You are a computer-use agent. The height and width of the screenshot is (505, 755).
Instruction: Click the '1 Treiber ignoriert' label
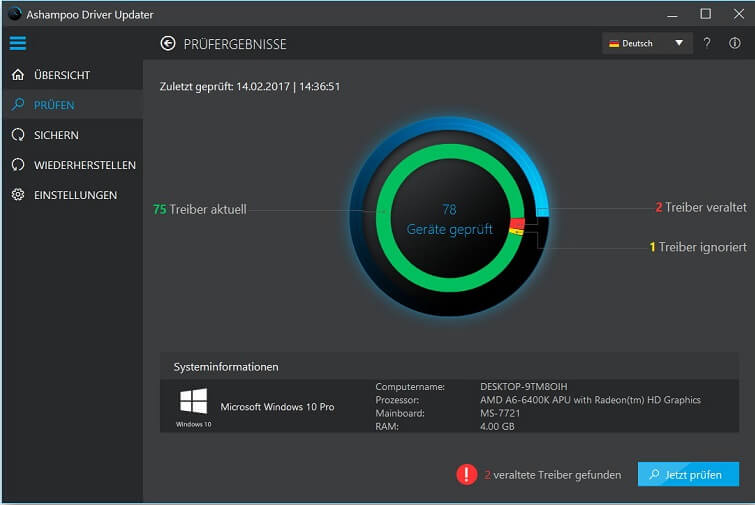[x=698, y=247]
